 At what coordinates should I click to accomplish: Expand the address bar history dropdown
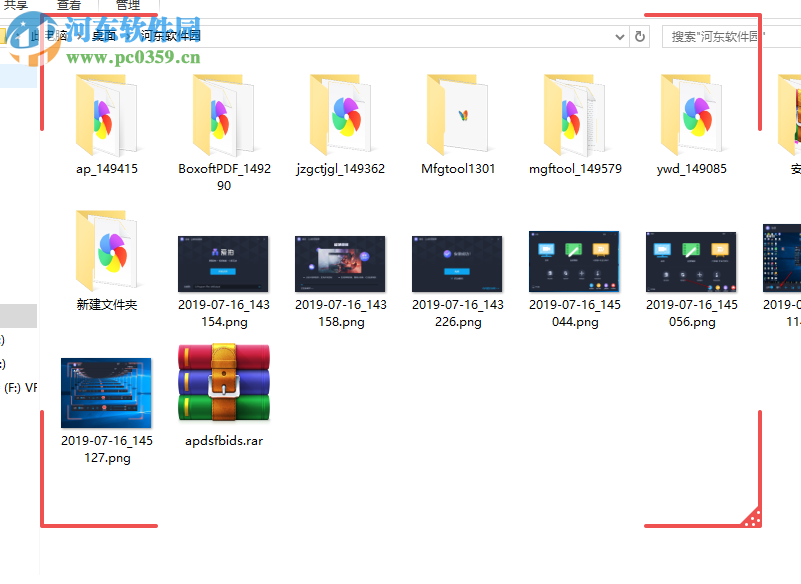tap(620, 37)
